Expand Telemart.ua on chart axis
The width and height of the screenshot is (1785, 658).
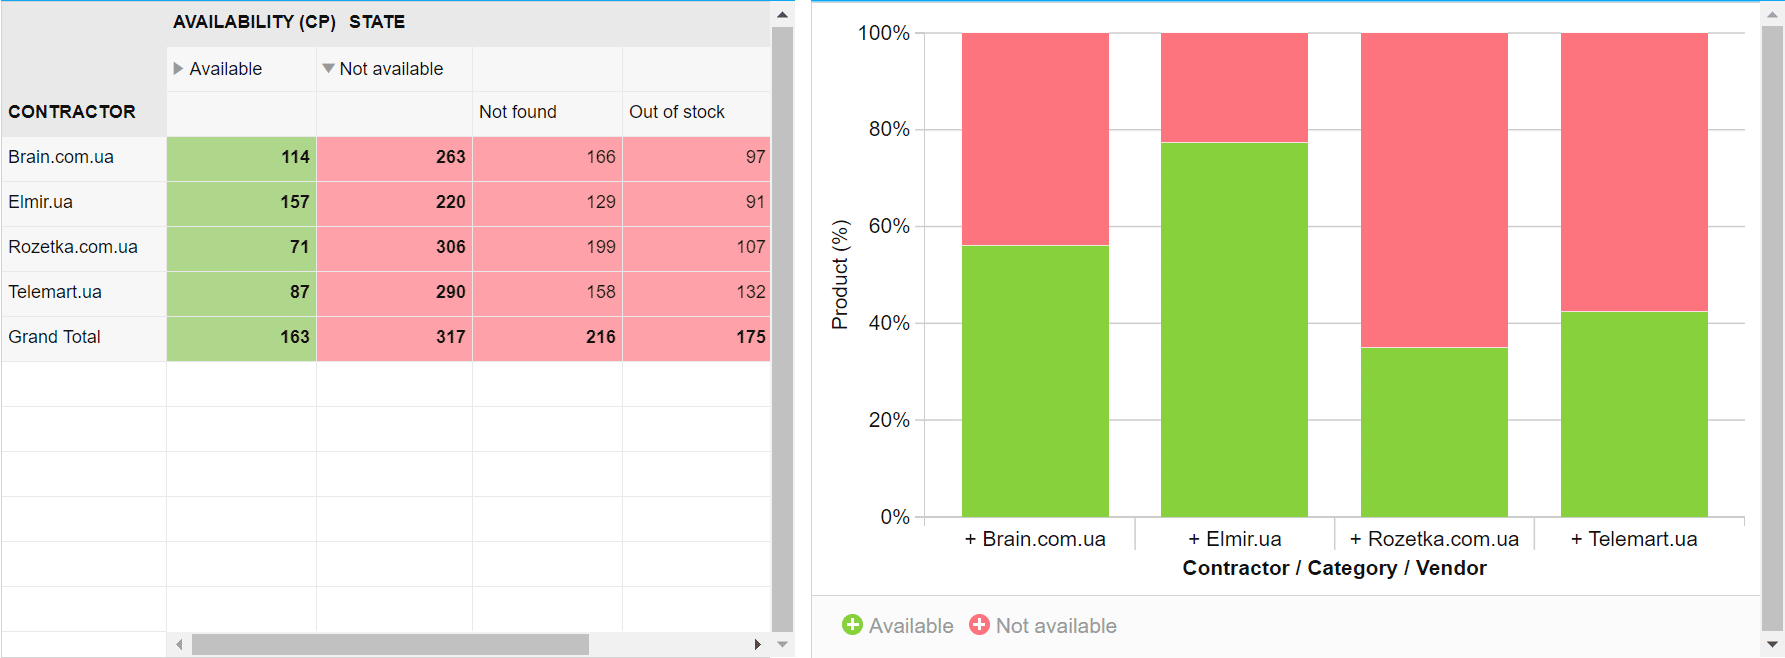[1577, 540]
